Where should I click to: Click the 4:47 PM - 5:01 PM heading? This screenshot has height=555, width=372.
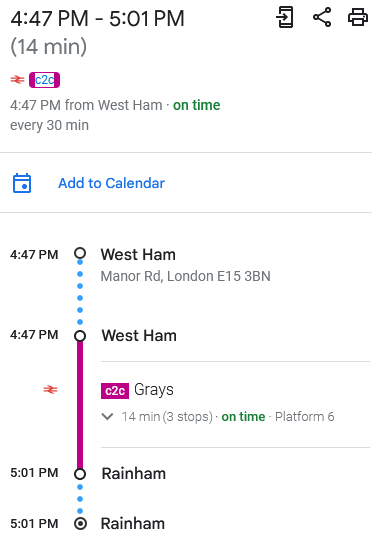(97, 18)
